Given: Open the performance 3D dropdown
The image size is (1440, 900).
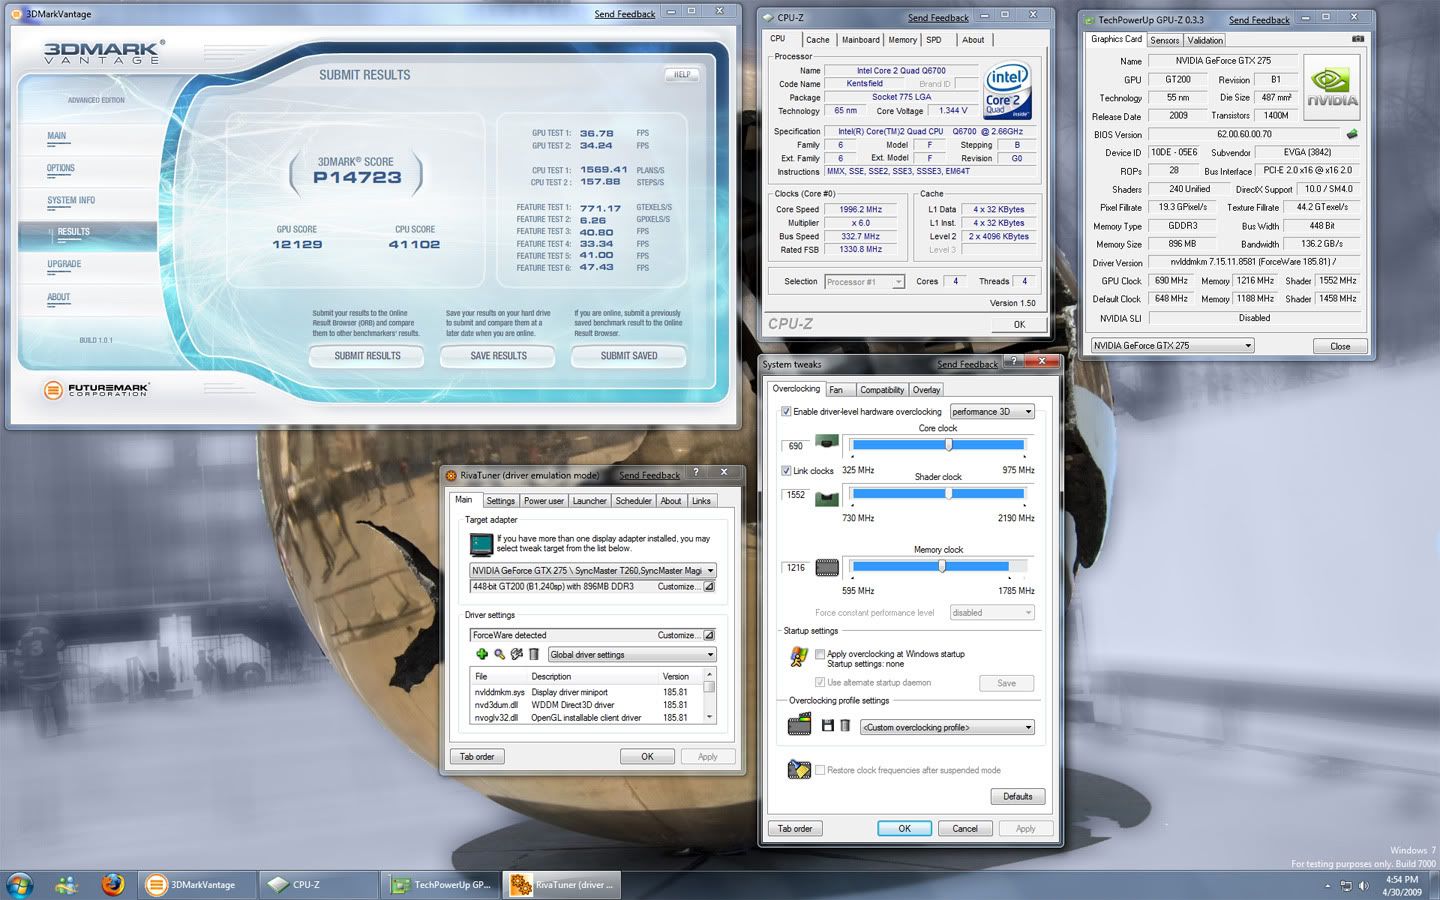Looking at the screenshot, I should tap(991, 411).
